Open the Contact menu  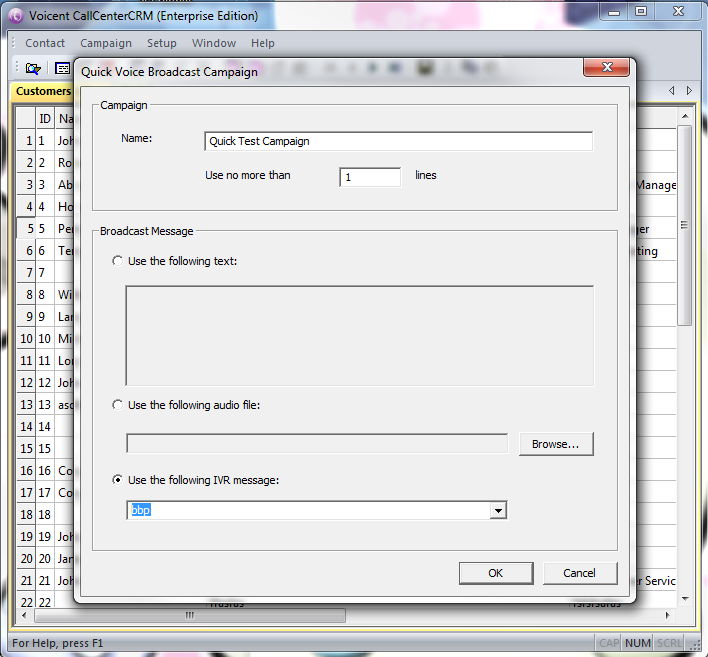[45, 43]
